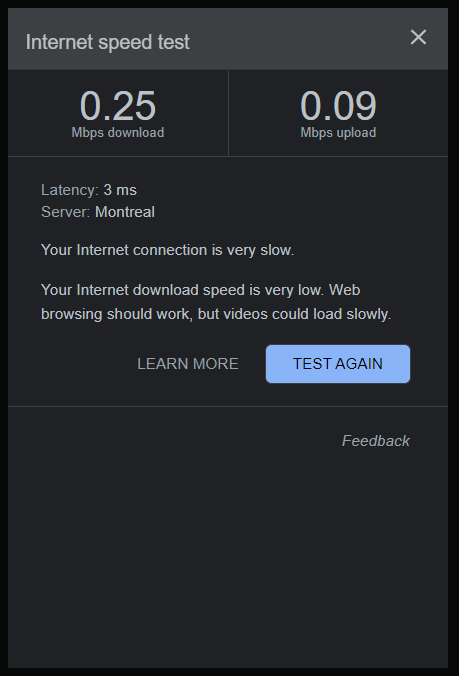Close the Internet speed test dialog
This screenshot has height=676, width=459.
coord(418,37)
